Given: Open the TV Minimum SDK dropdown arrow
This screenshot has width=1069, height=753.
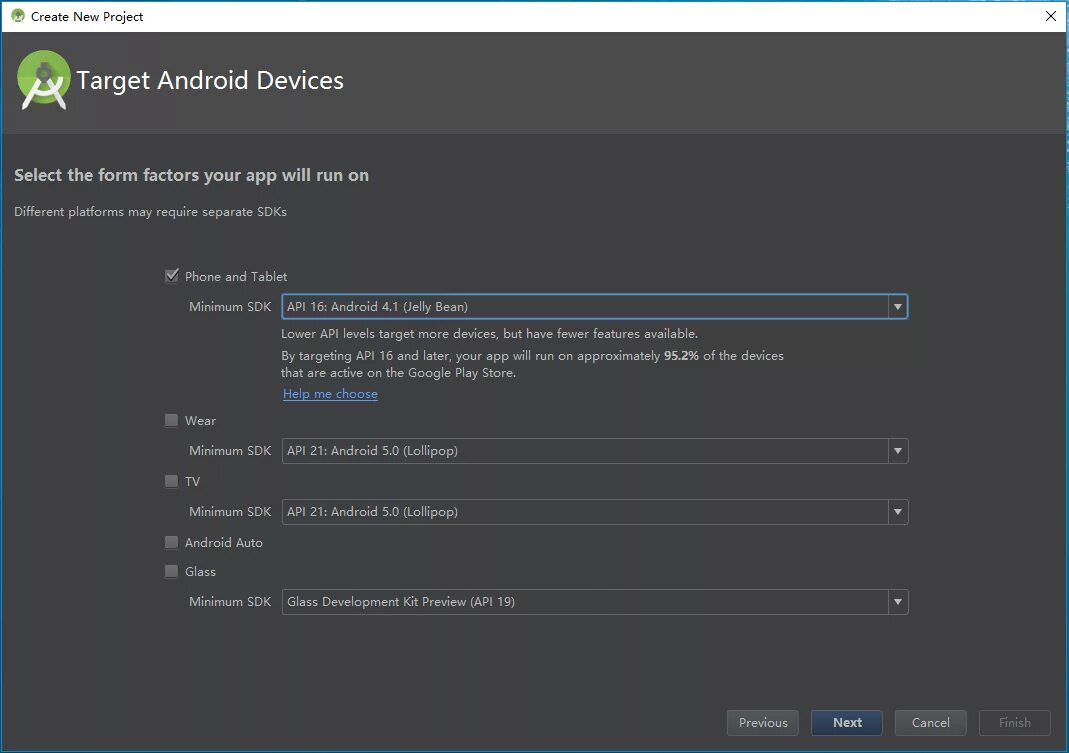Looking at the screenshot, I should point(897,512).
